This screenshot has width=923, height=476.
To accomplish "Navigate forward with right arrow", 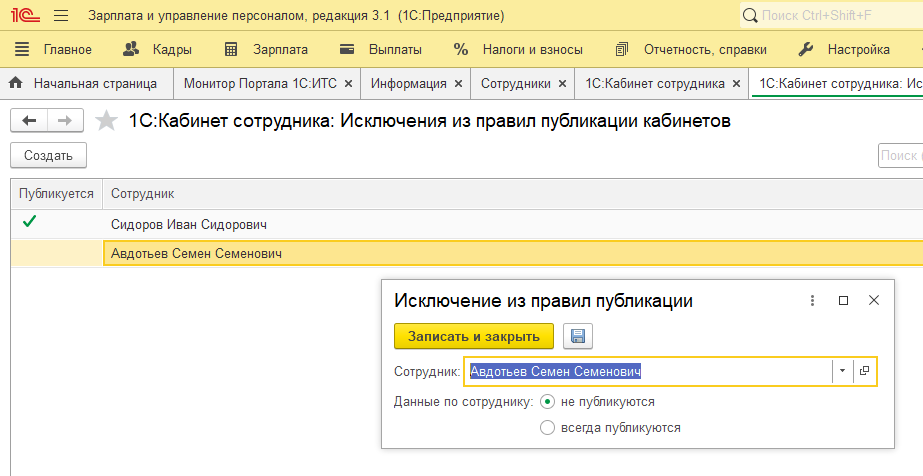I will coord(64,121).
